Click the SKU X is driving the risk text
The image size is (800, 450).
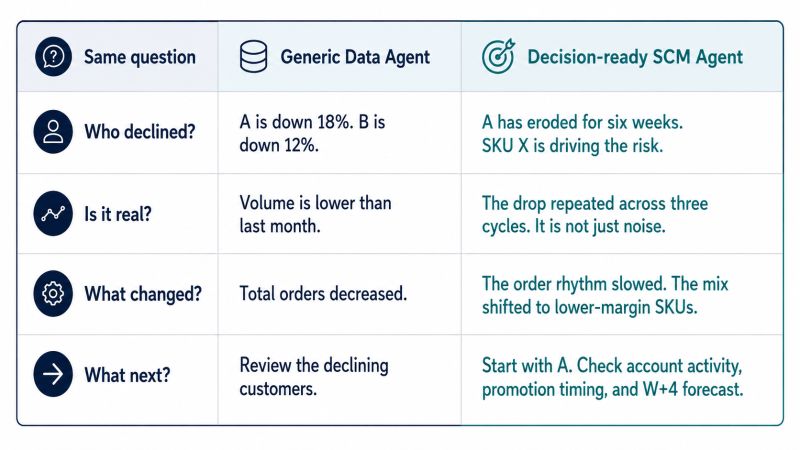(572, 146)
